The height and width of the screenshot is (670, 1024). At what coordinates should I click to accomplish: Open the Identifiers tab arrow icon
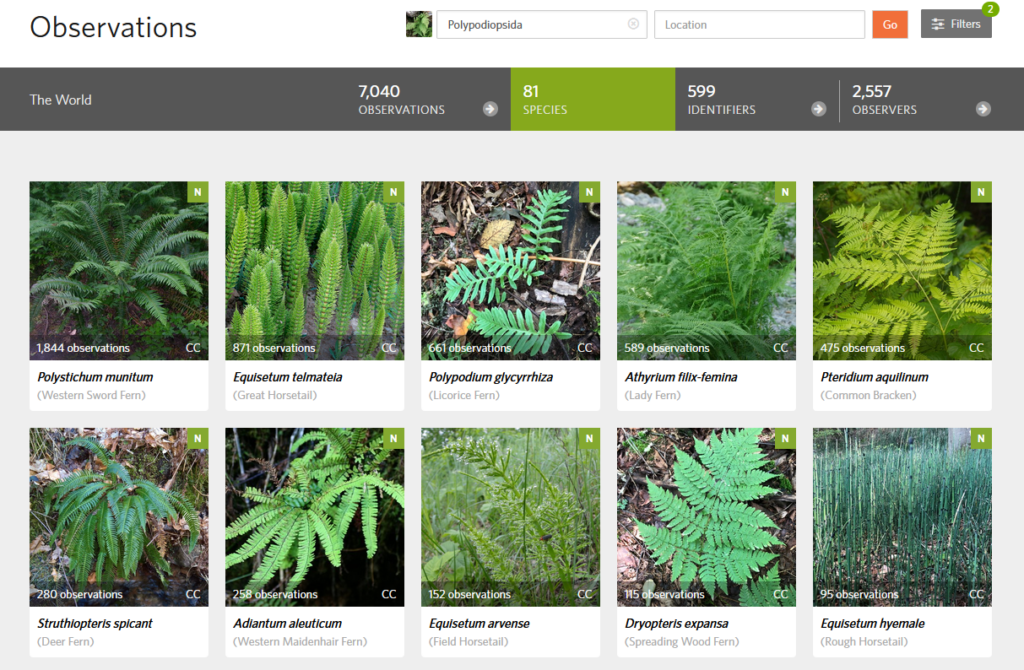(818, 109)
